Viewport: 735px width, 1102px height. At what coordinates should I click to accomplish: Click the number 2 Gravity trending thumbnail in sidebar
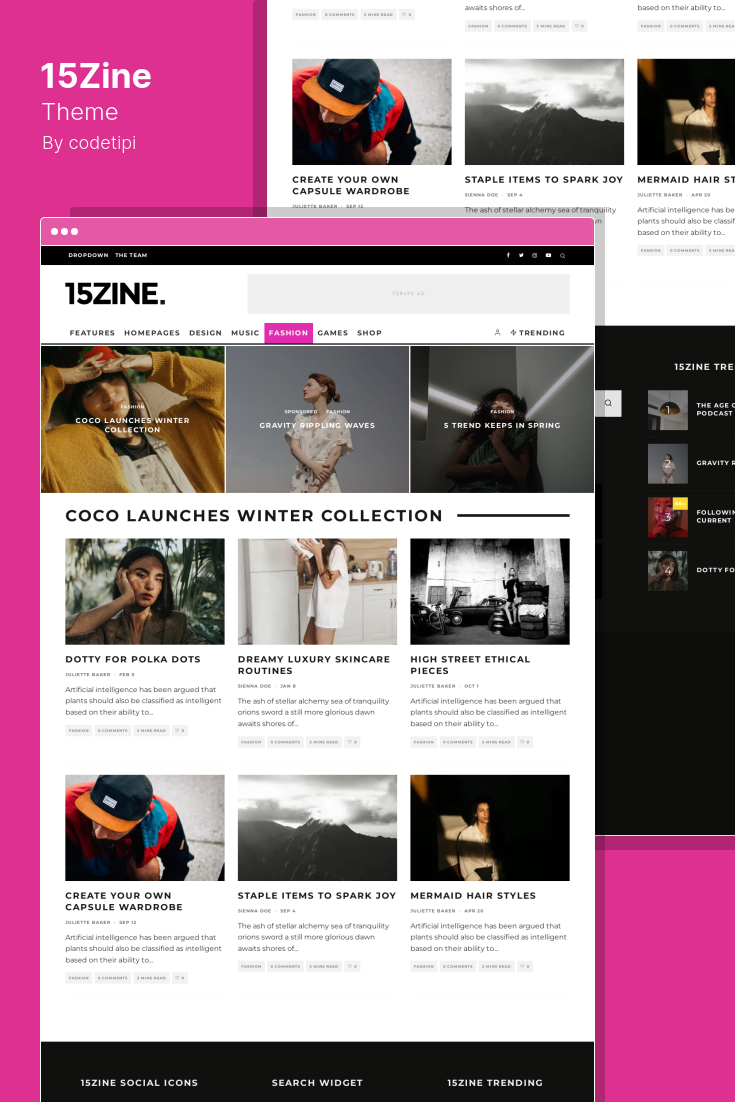pos(668,463)
